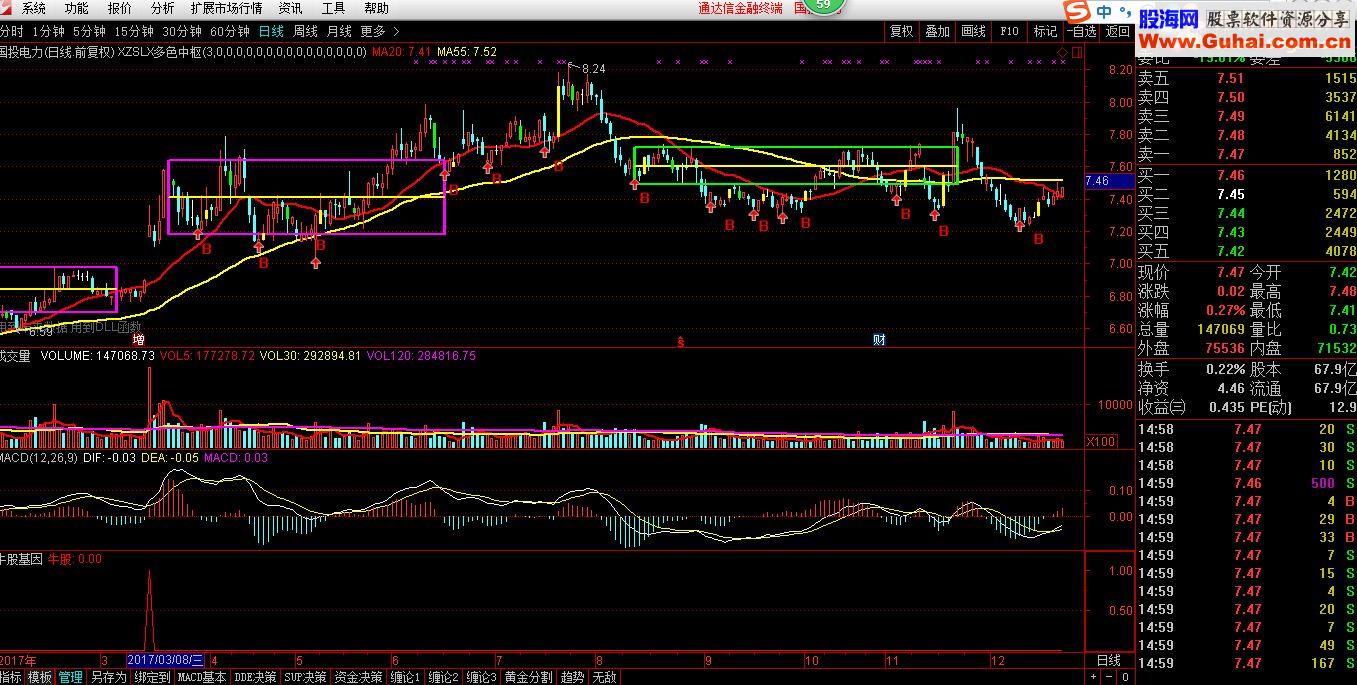Toggle the 中 Chinese input mode indicator
The width and height of the screenshot is (1357, 685).
[x=1102, y=12]
